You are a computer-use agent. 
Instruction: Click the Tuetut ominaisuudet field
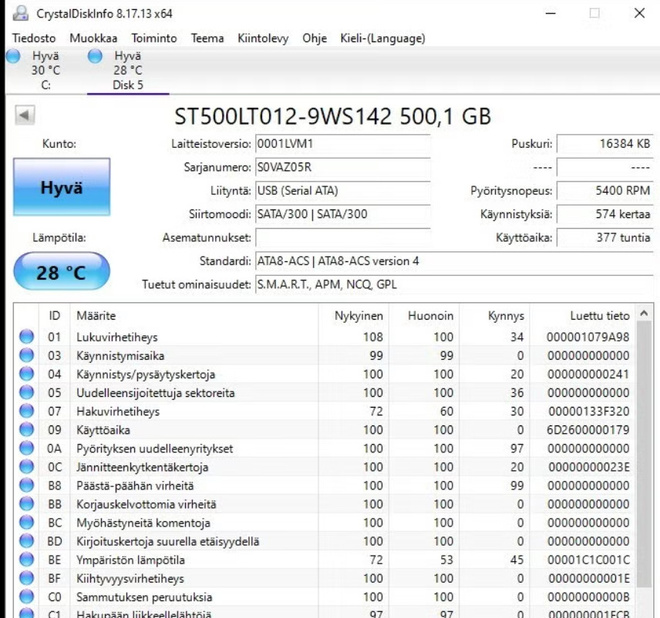tap(455, 285)
